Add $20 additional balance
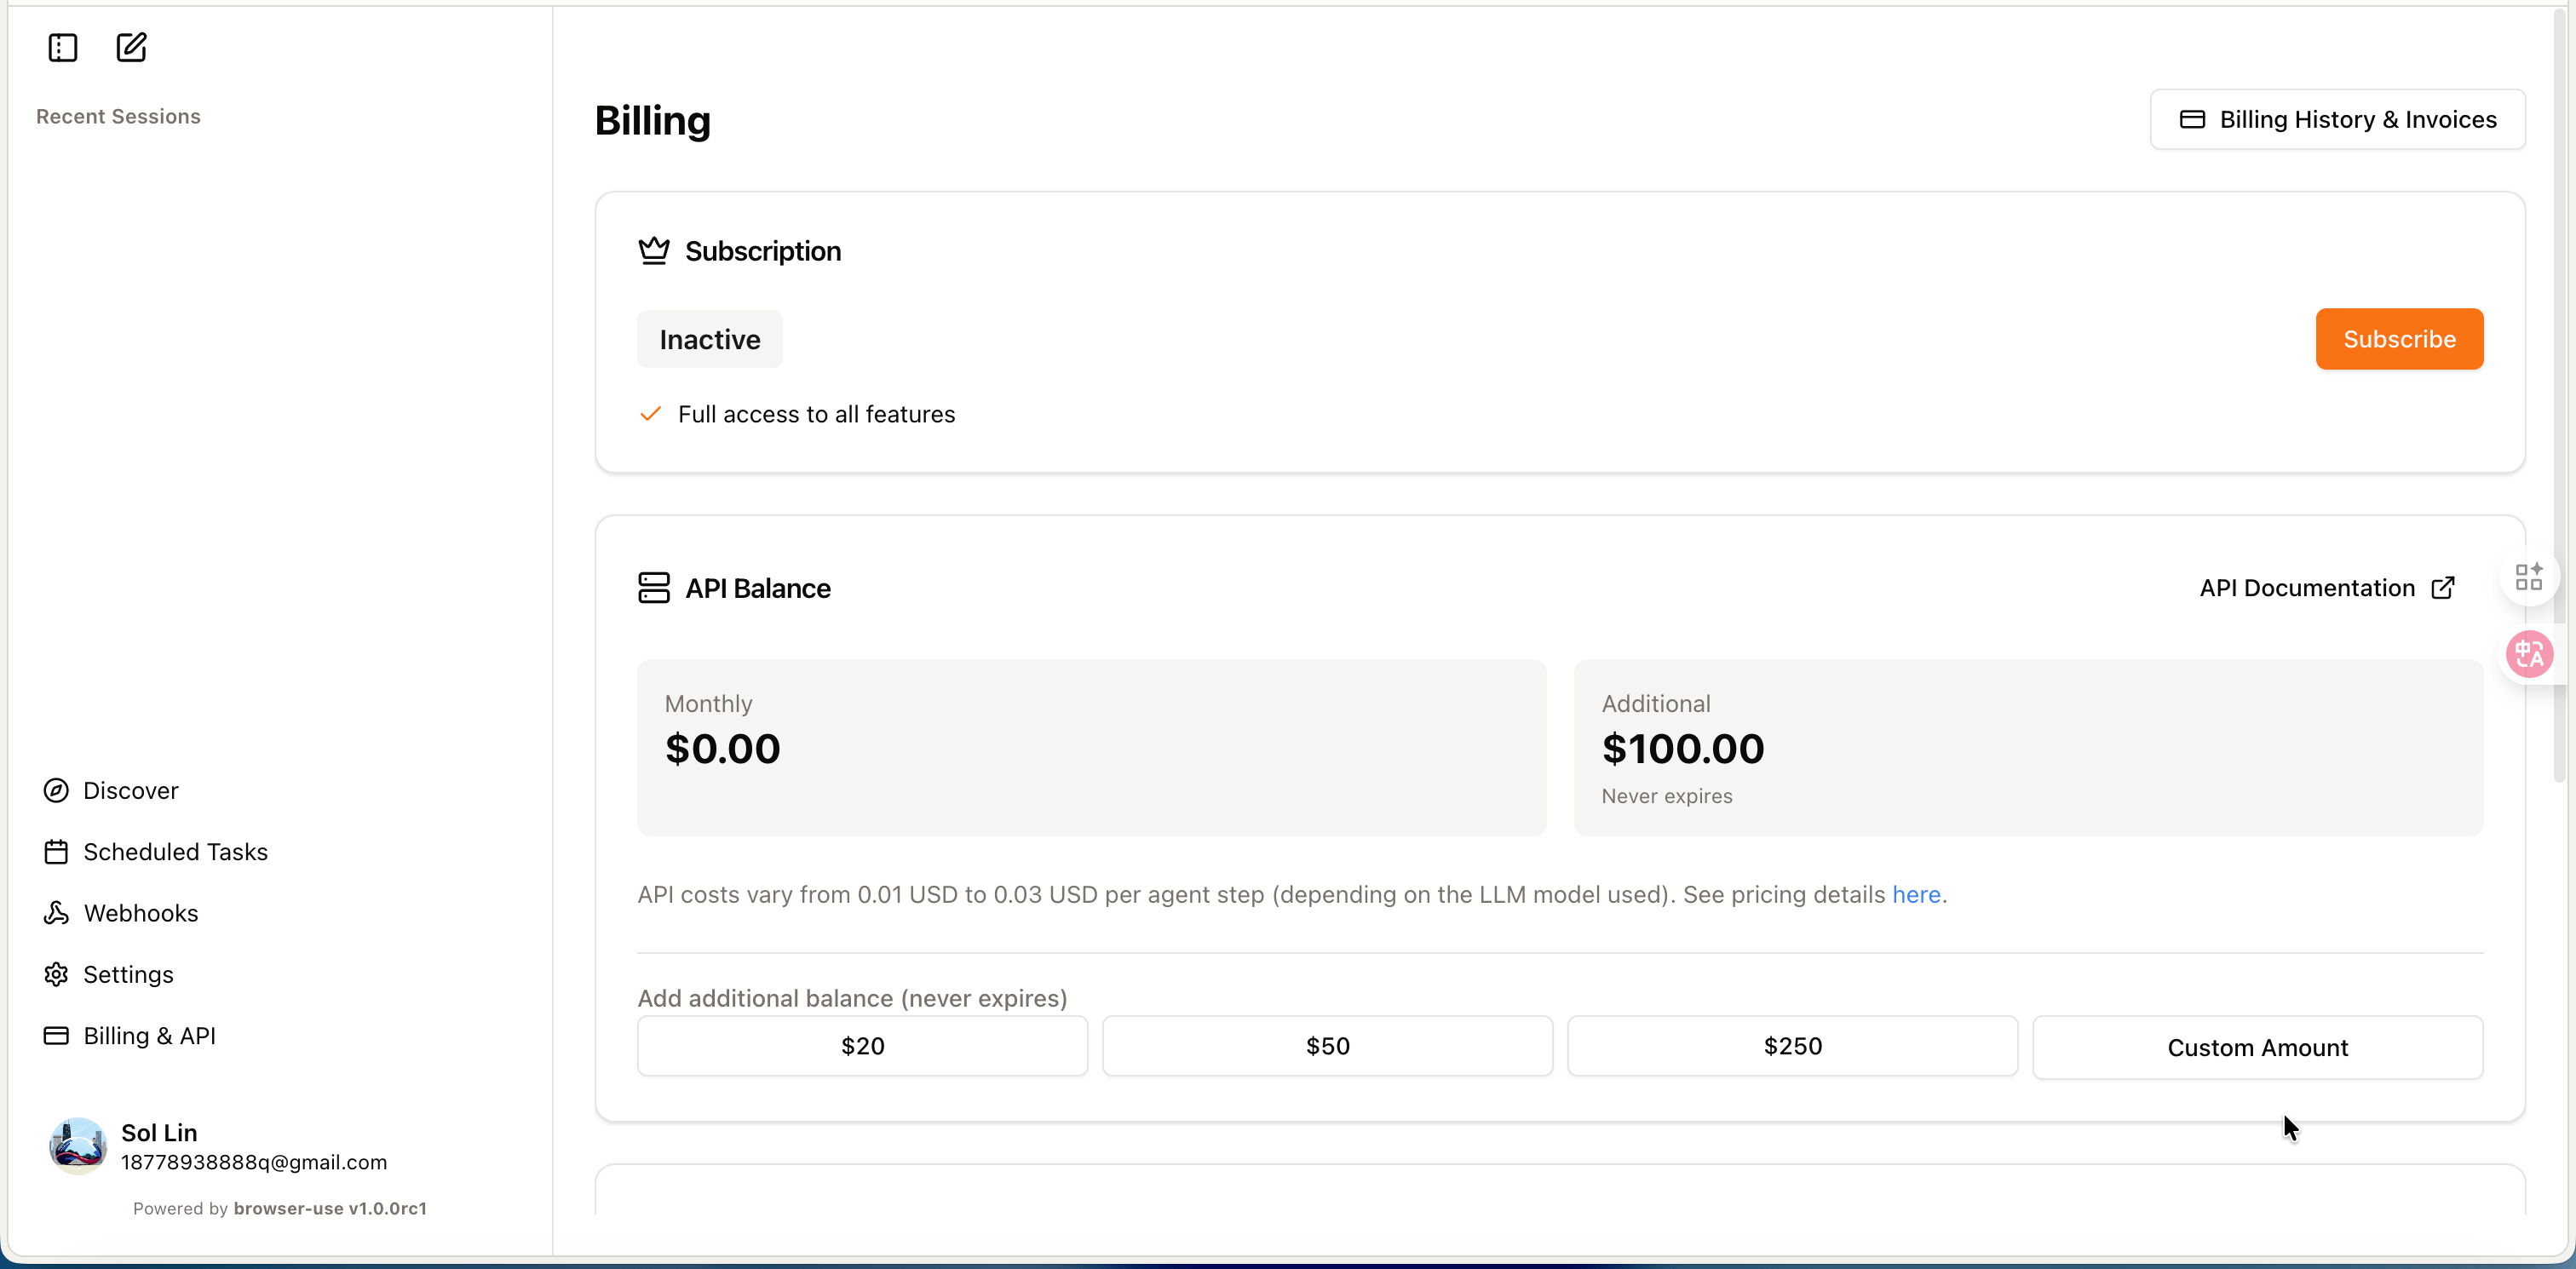Screen dimensions: 2576x1269 pyautogui.click(x=862, y=1046)
